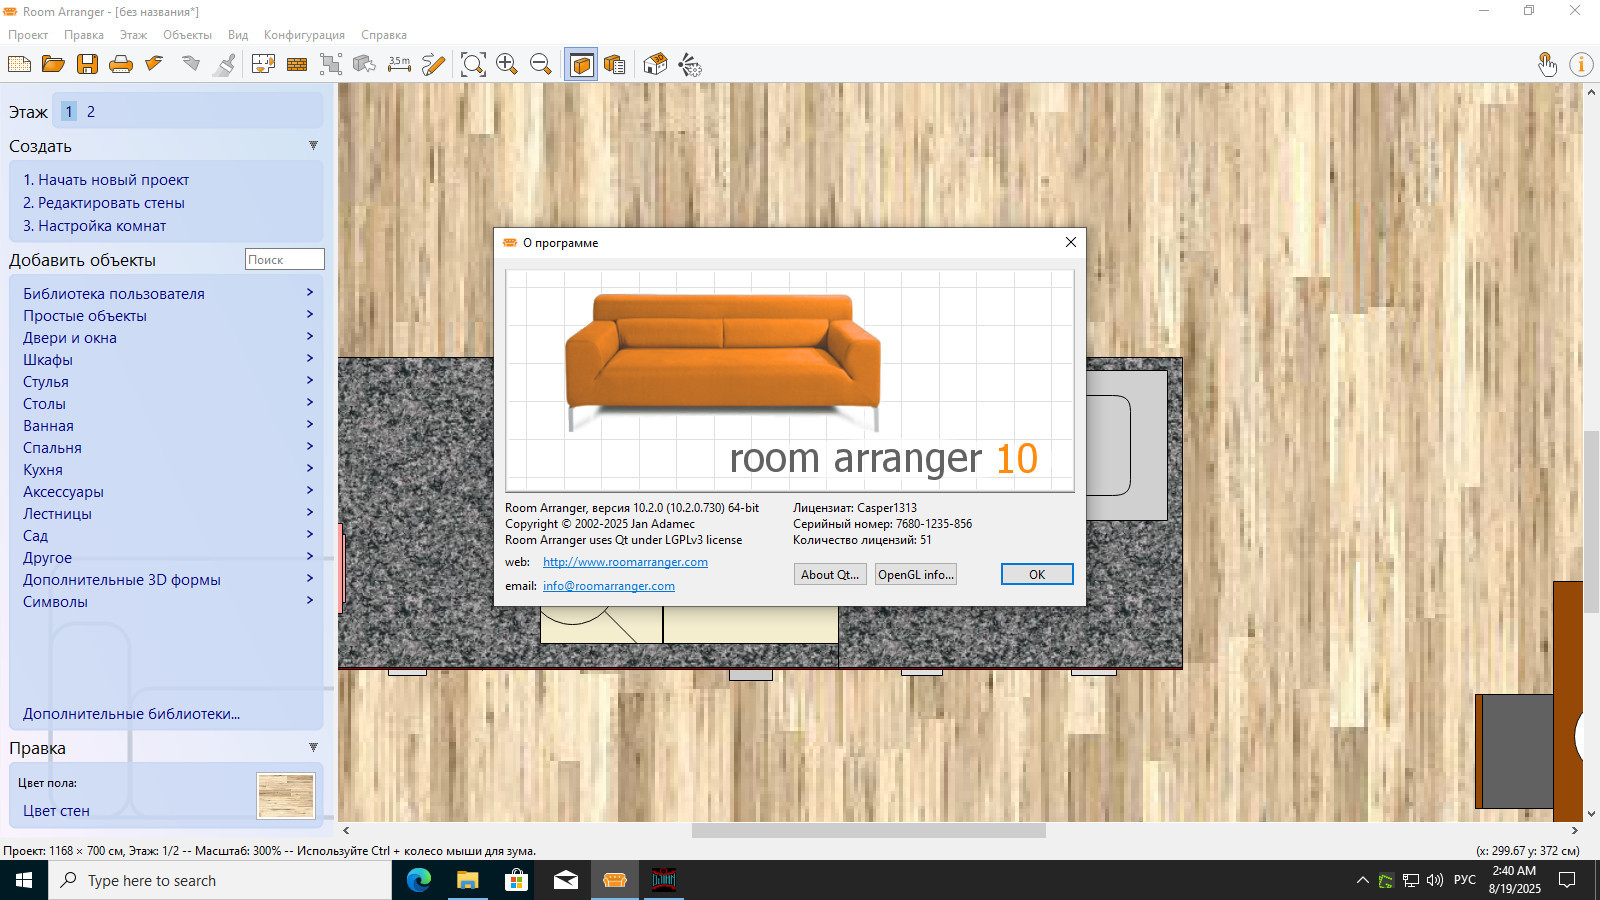Click the 3D box with cursor icon
1600x900 pixels.
pyautogui.click(x=365, y=64)
